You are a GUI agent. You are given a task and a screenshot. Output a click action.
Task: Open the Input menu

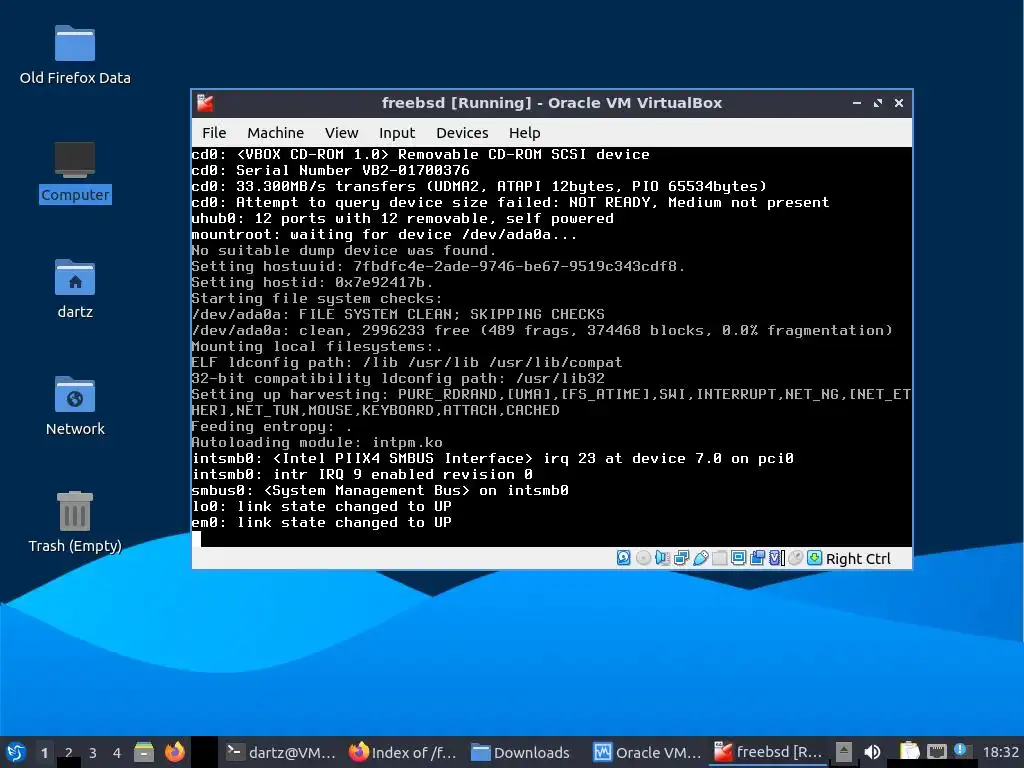[397, 133]
